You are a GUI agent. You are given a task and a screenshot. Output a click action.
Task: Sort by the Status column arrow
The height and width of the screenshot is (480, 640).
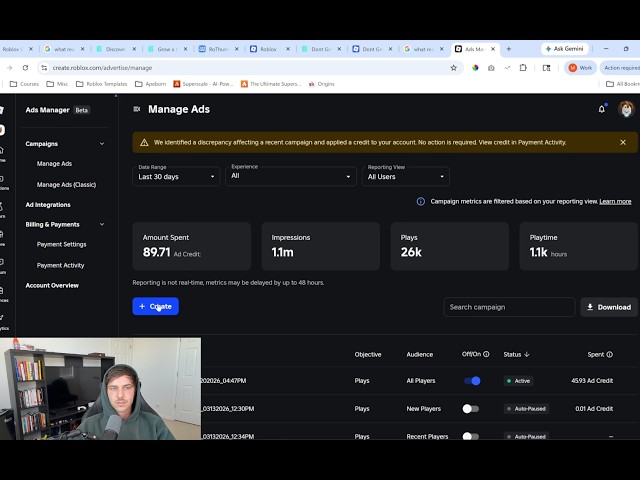pos(527,354)
